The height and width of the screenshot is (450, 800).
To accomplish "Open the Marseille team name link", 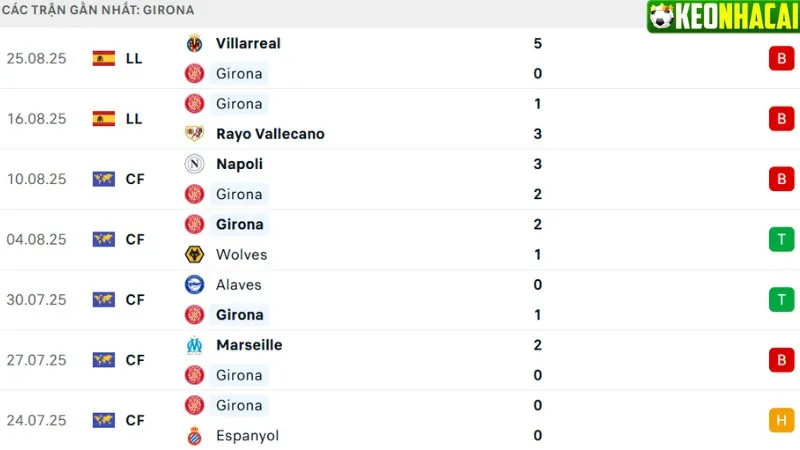I will (249, 345).
